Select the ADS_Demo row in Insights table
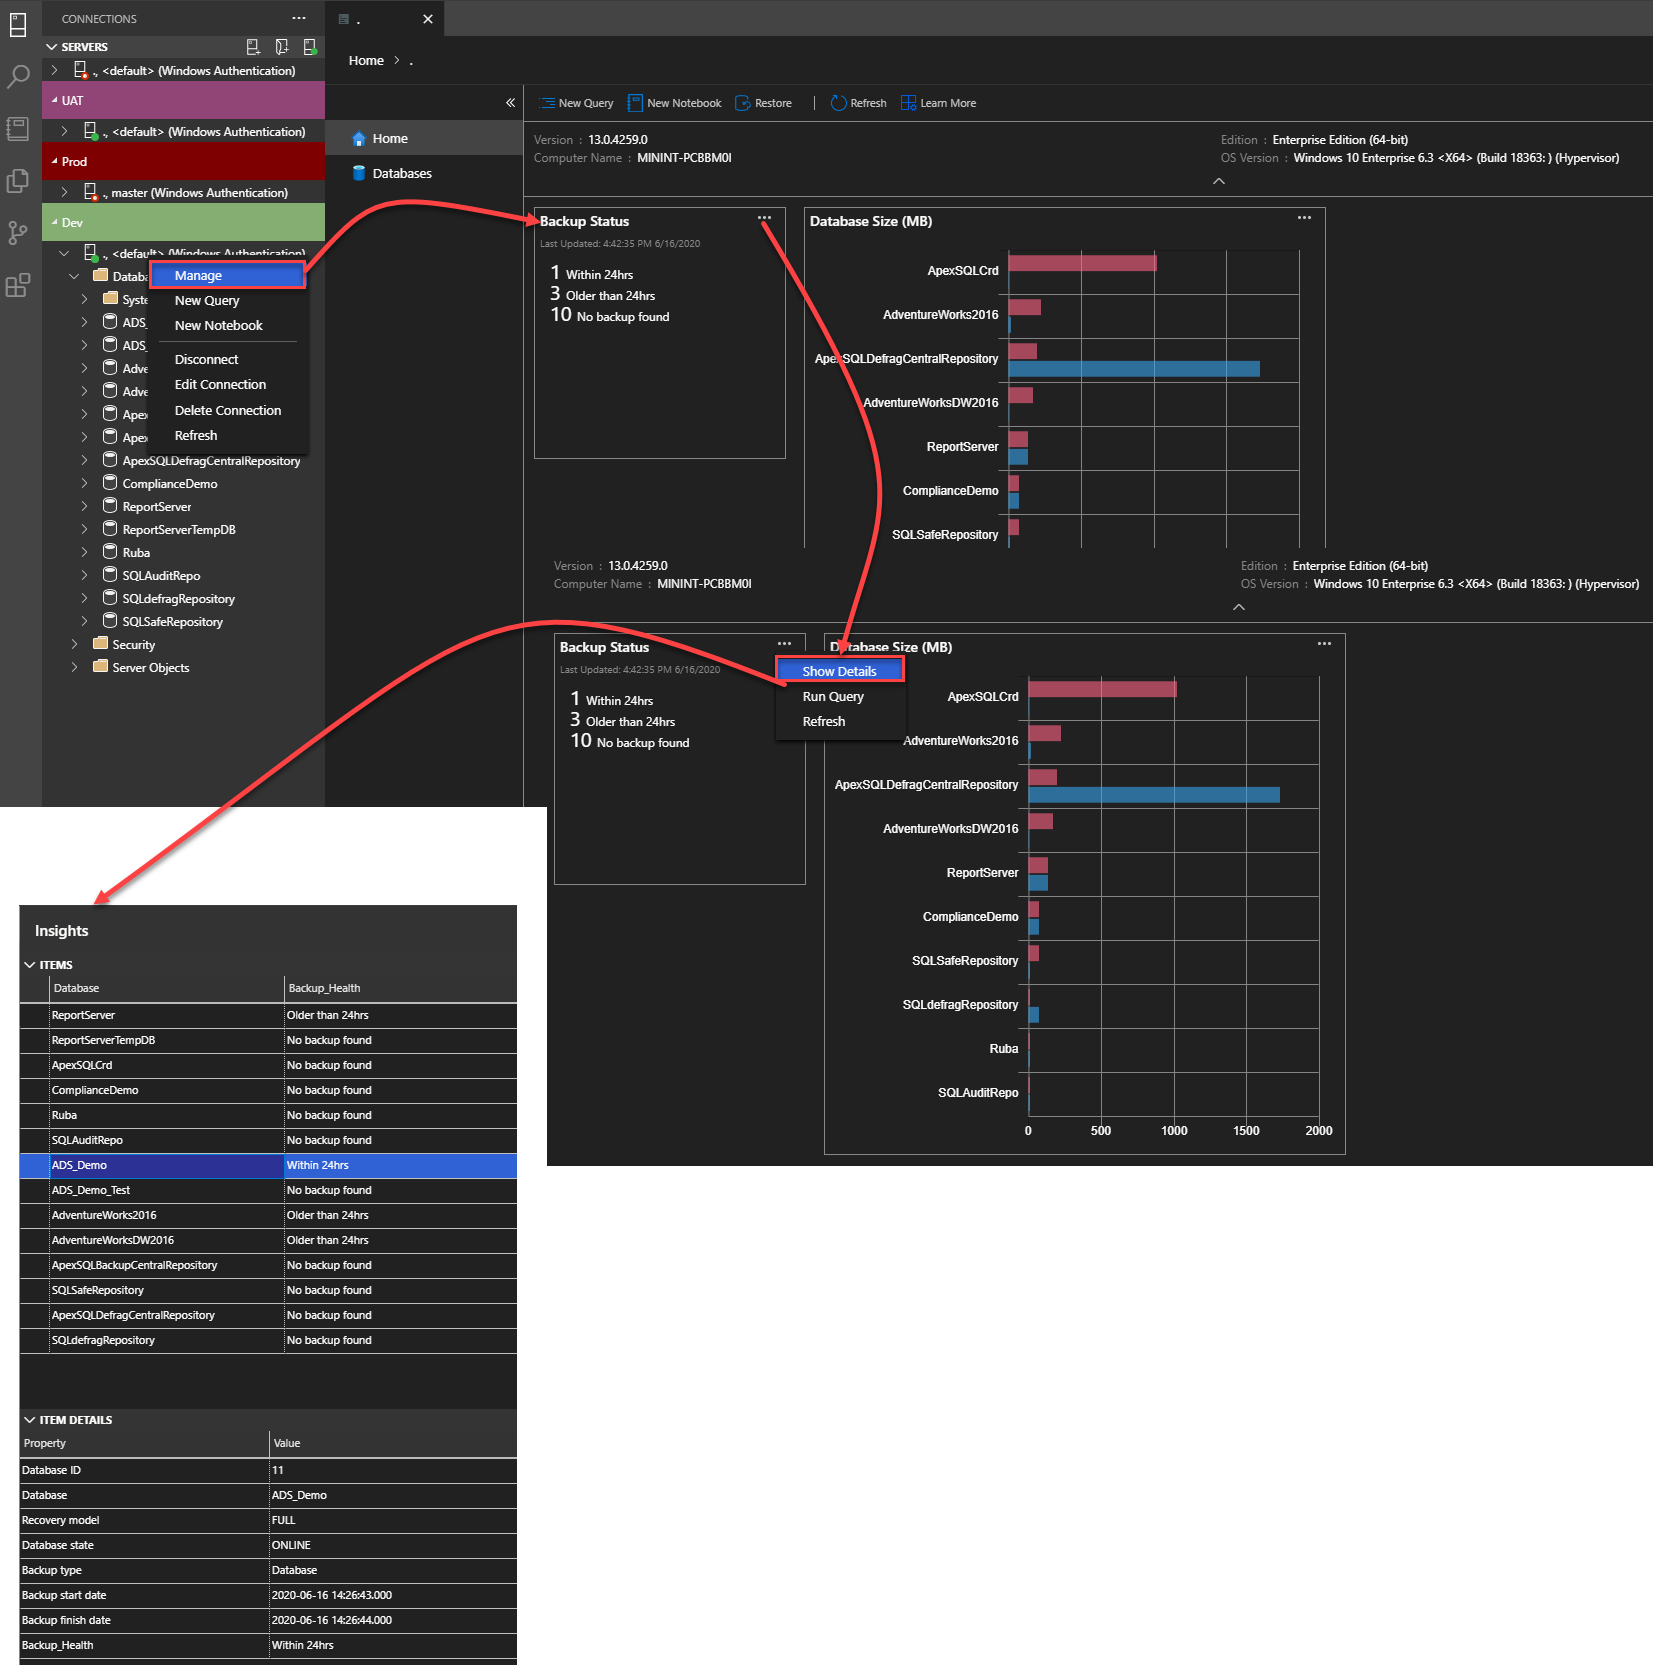The width and height of the screenshot is (1653, 1665). [x=268, y=1165]
